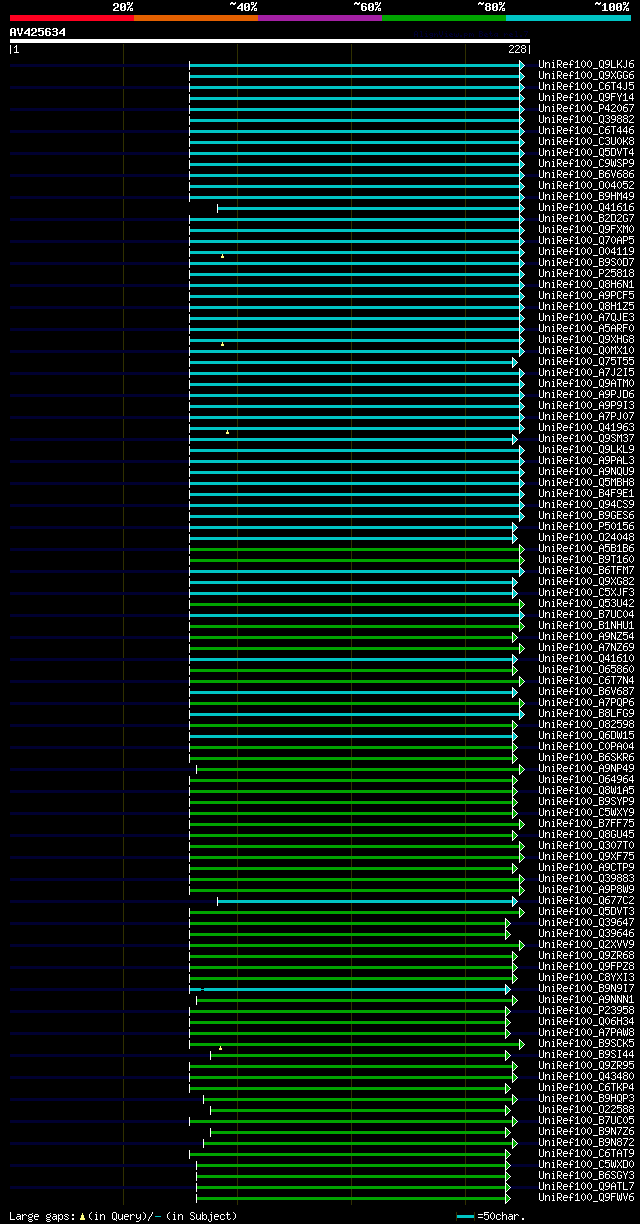The image size is (640, 1224).
Task: Select the UniRef100_B6TFM7 label
Action: pyautogui.click(x=586, y=570)
